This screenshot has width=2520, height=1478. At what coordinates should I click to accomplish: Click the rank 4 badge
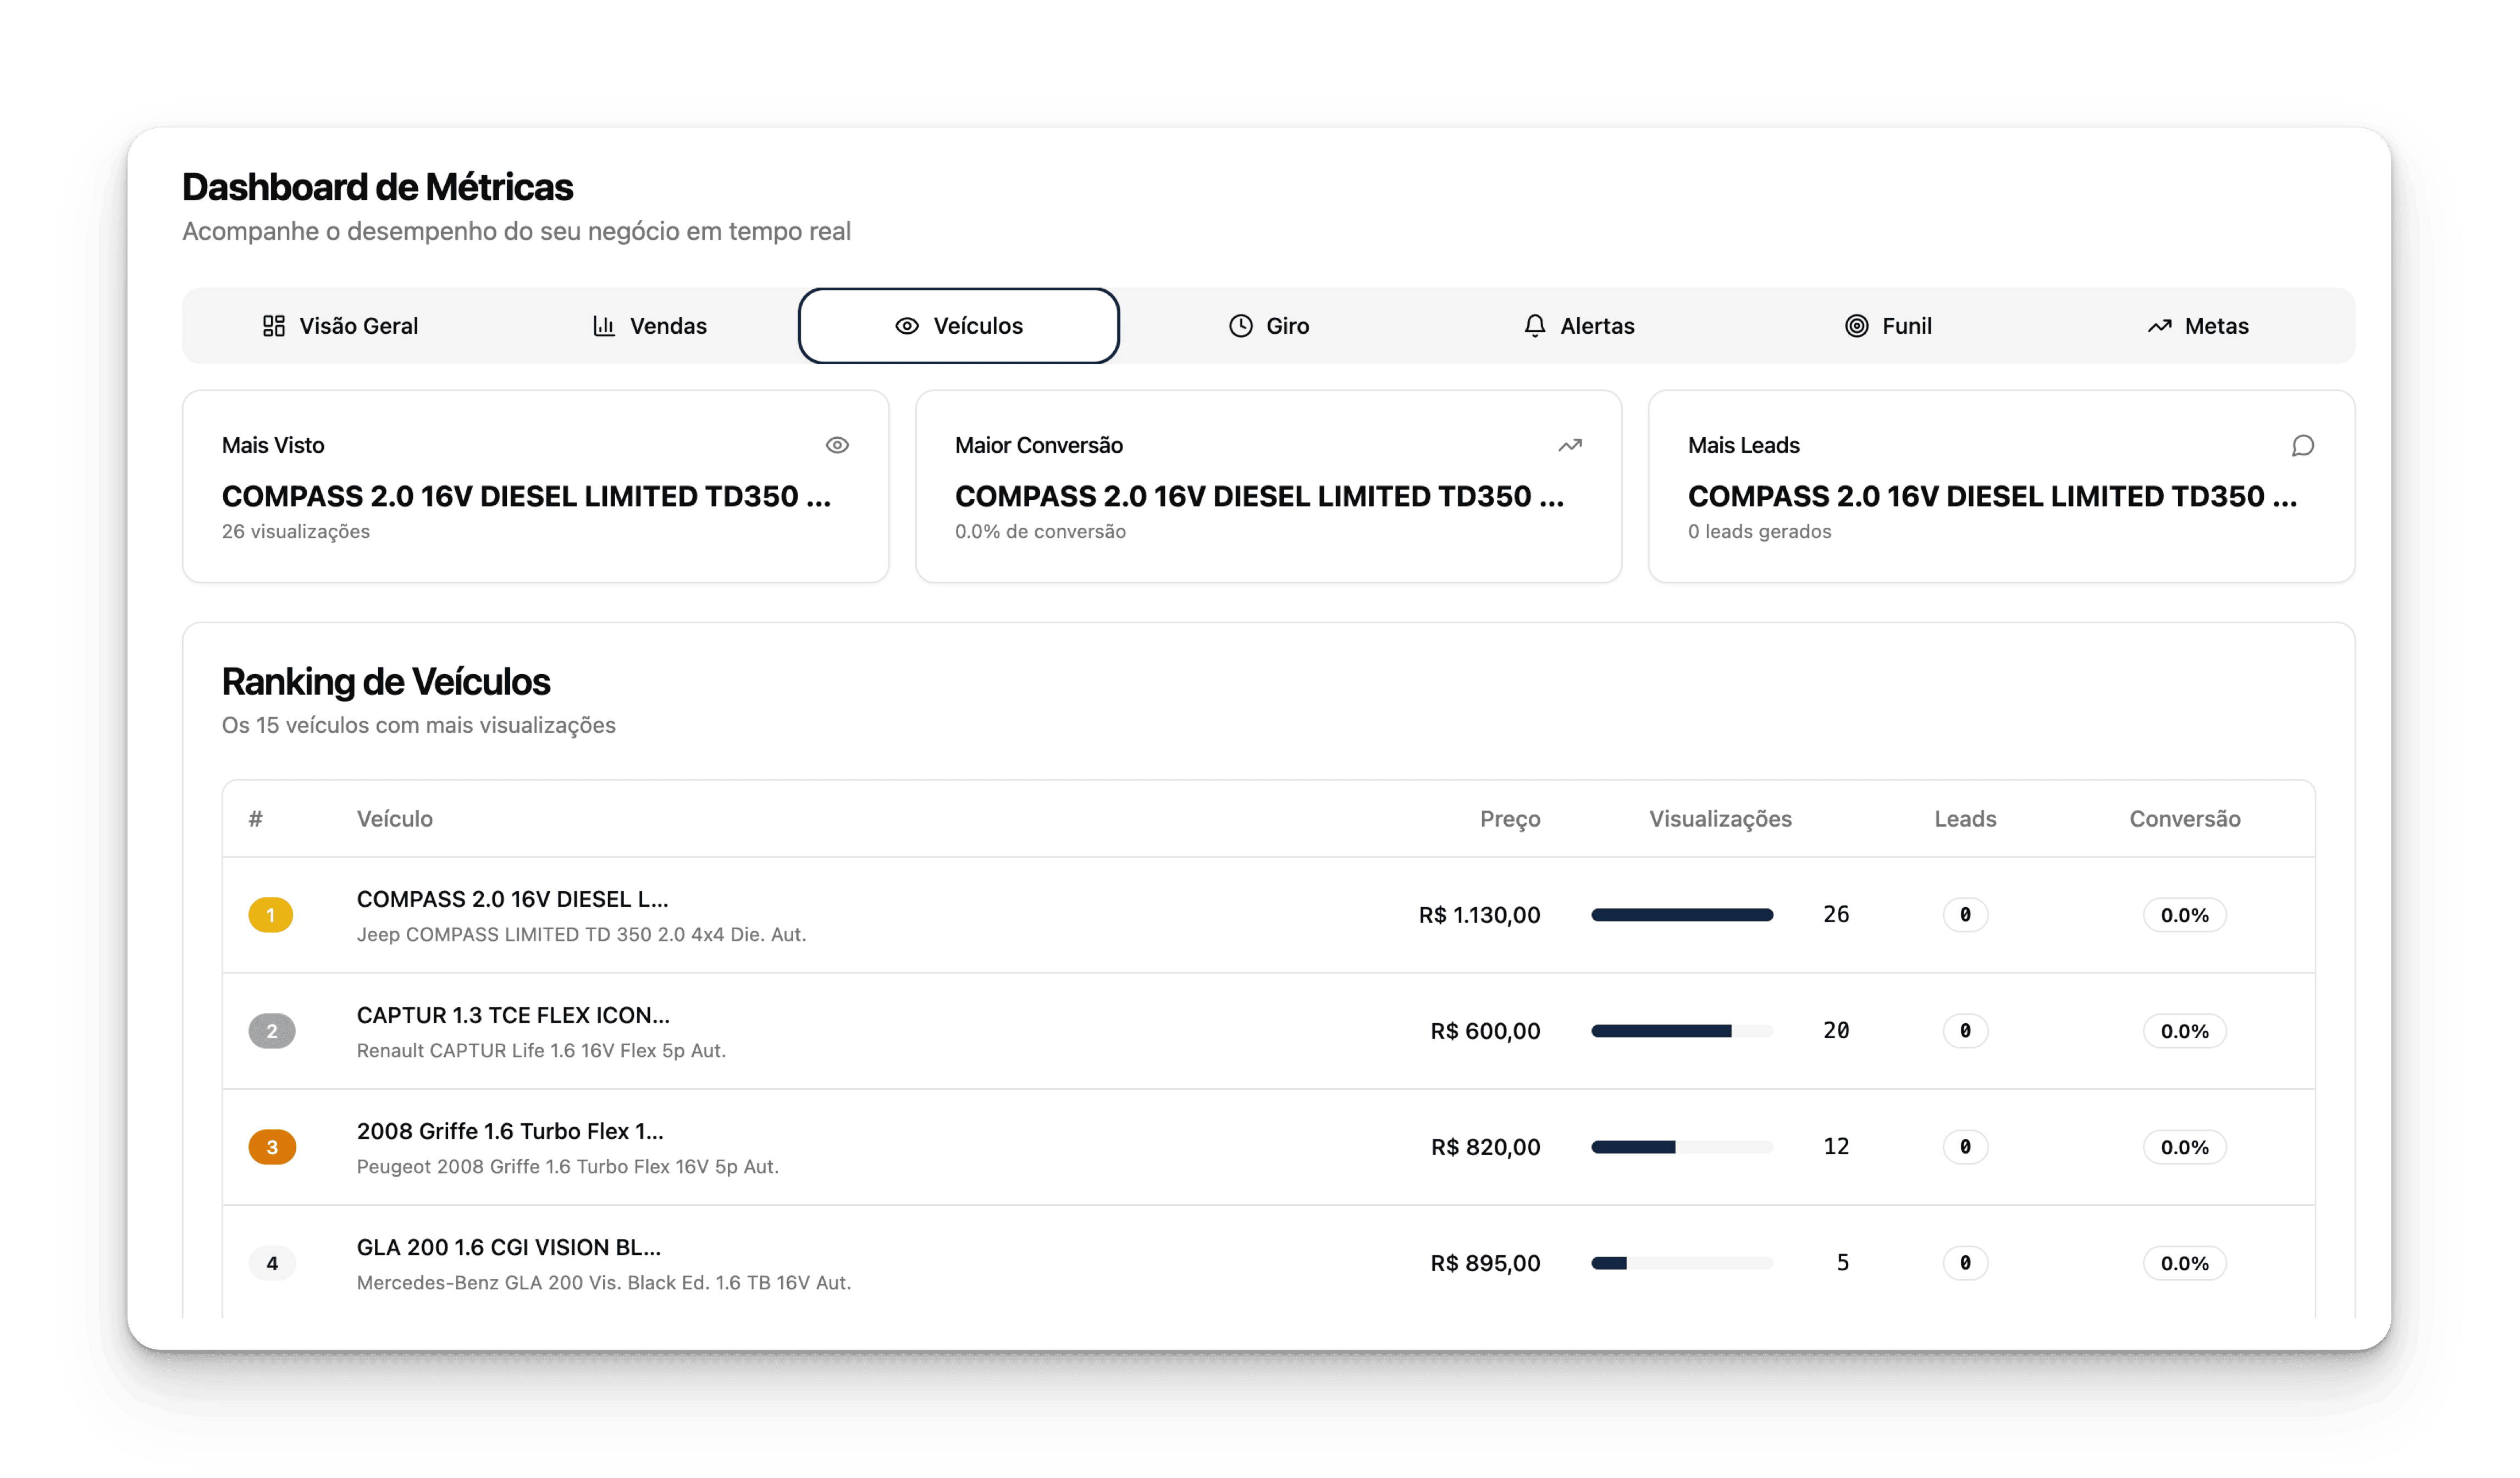click(x=271, y=1263)
